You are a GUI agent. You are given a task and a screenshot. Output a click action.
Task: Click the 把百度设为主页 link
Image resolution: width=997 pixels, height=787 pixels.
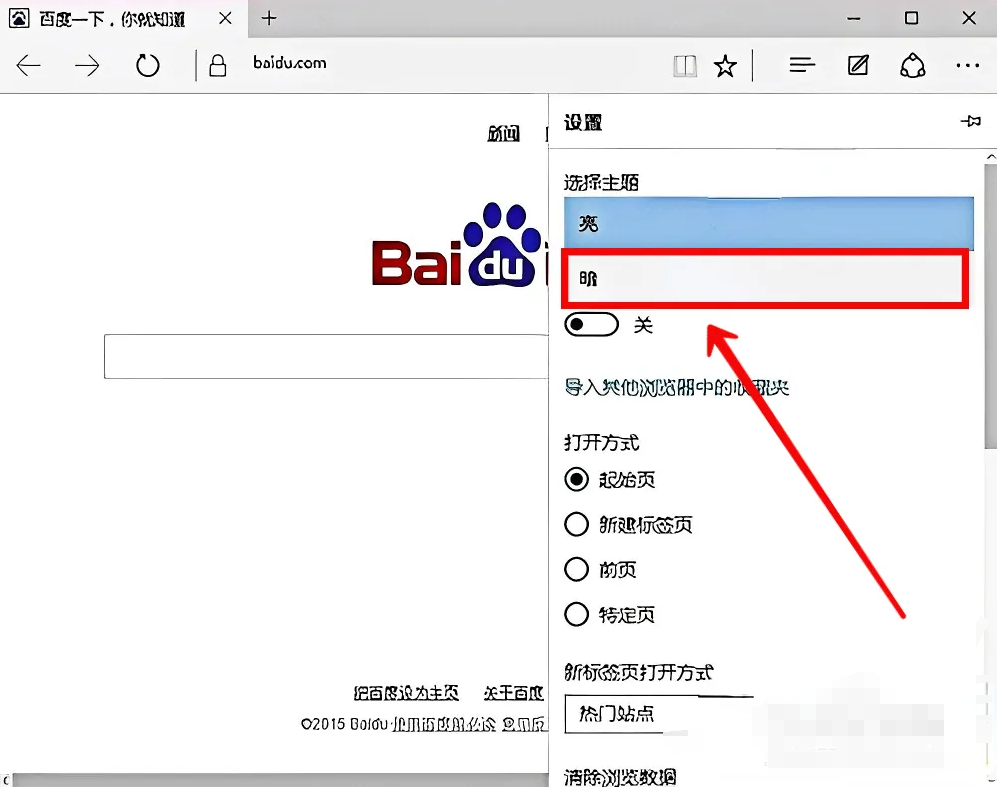(x=406, y=692)
